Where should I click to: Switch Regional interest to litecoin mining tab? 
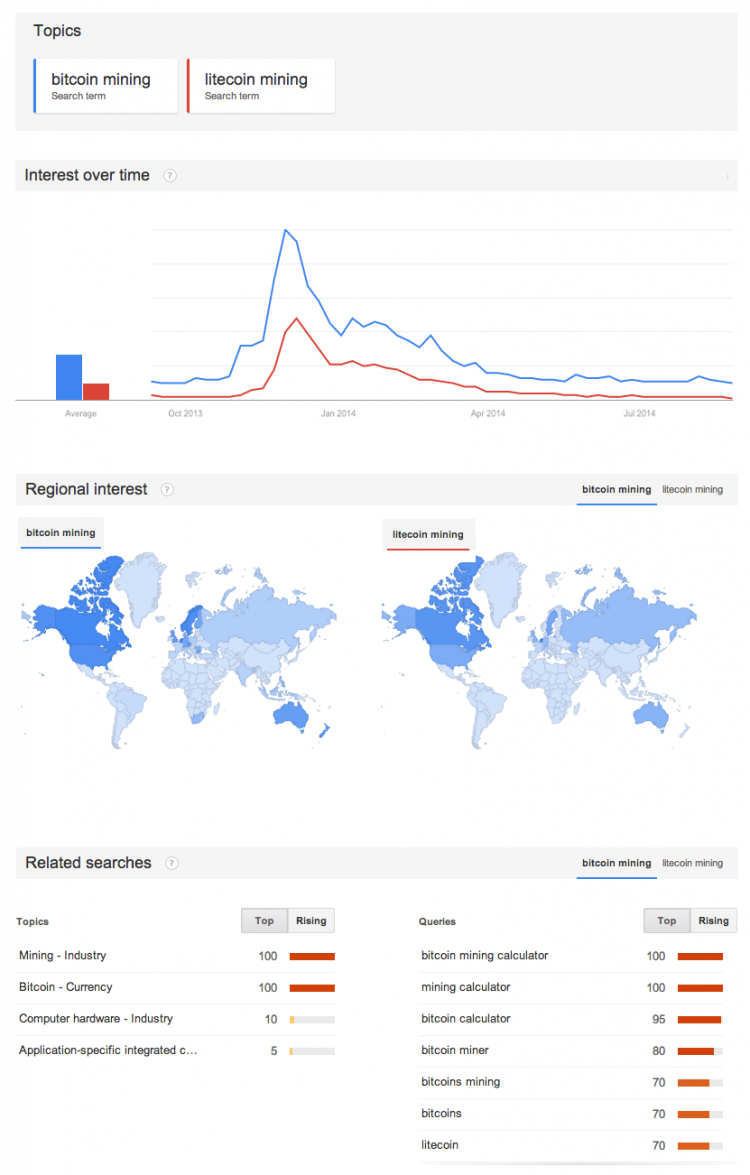point(692,489)
